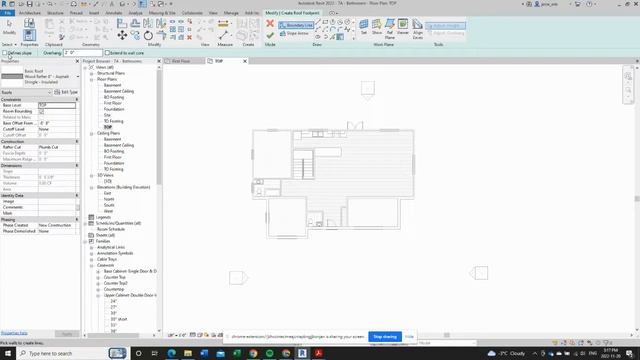Collapse Ceiling Plans in Project Browser
The height and width of the screenshot is (360, 640).
[91, 133]
